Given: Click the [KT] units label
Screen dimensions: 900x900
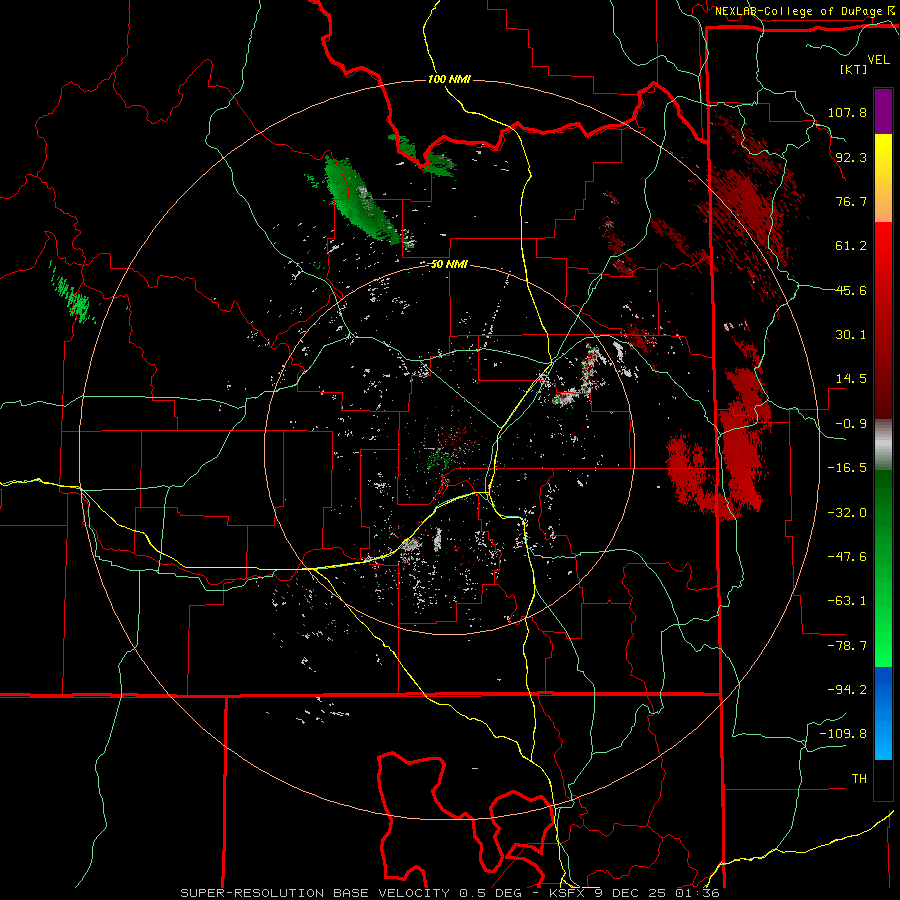Looking at the screenshot, I should pyautogui.click(x=853, y=69).
